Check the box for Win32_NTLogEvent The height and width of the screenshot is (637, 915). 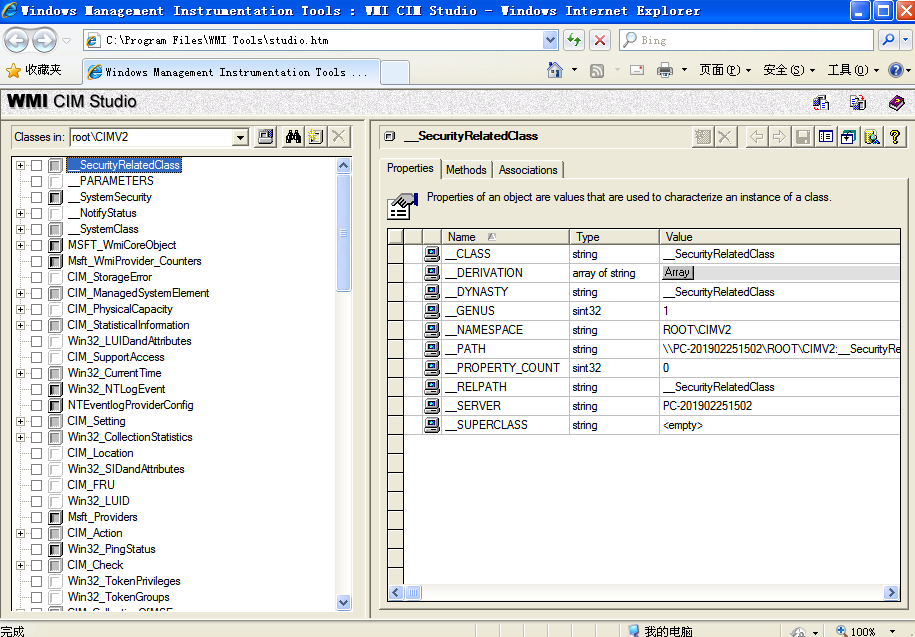pyautogui.click(x=36, y=389)
